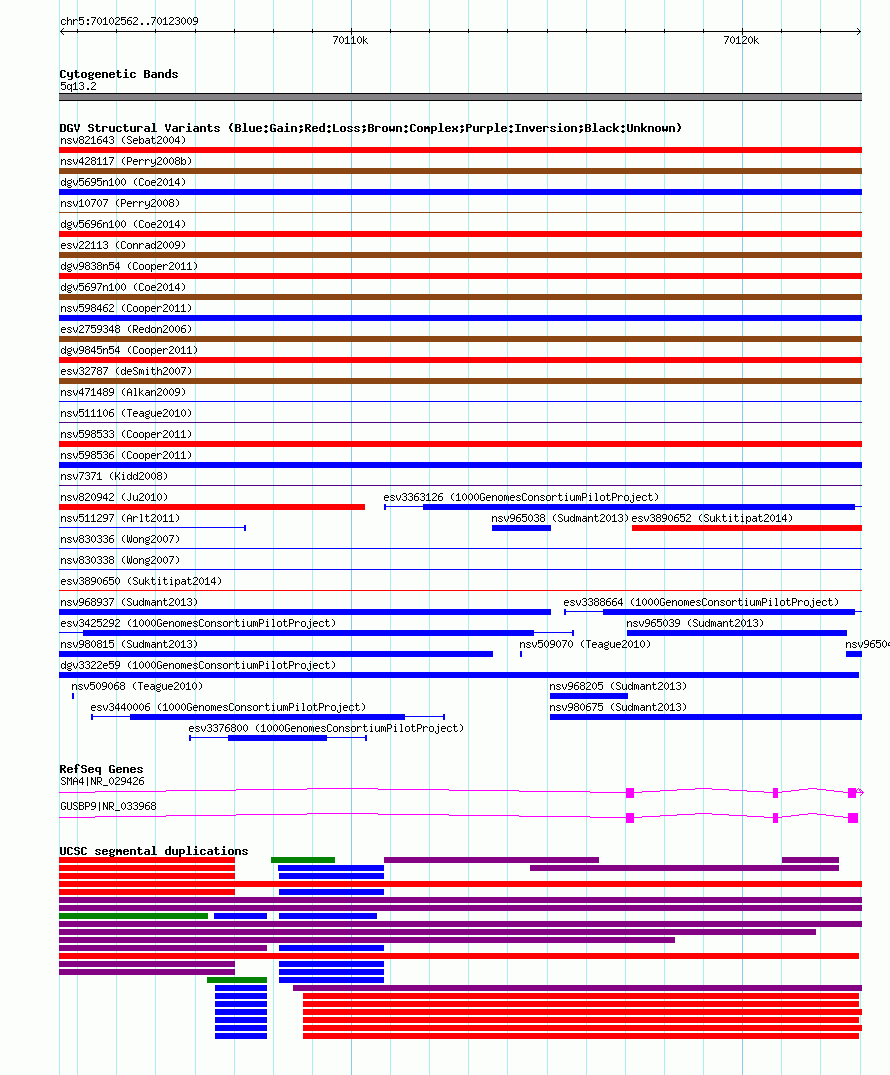Viewport: 890px width, 1075px height.
Task: Click nsv598533 (Cooper2011) label
Action: [126, 435]
